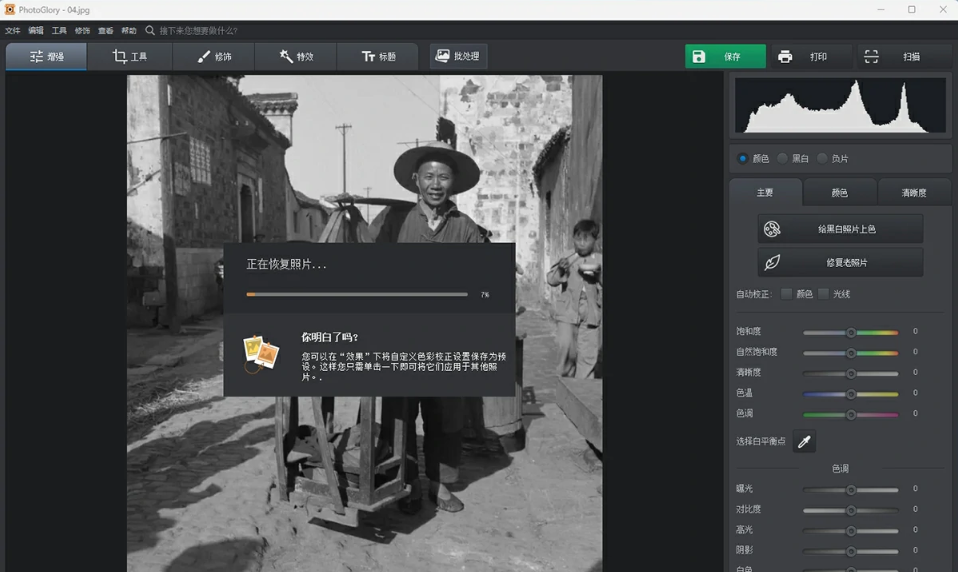The height and width of the screenshot is (572, 958).
Task: Adjust the 清晰度 clarity slider
Action: click(850, 373)
